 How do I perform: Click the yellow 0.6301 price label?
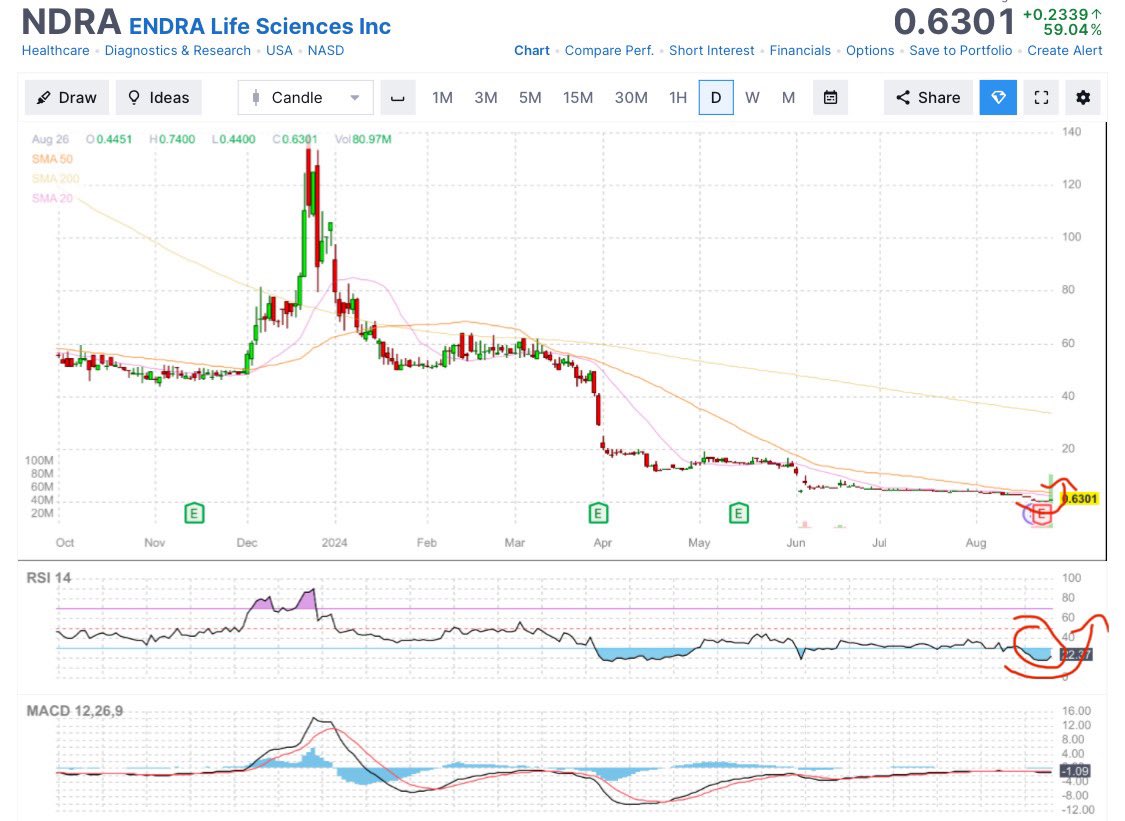pos(1080,497)
